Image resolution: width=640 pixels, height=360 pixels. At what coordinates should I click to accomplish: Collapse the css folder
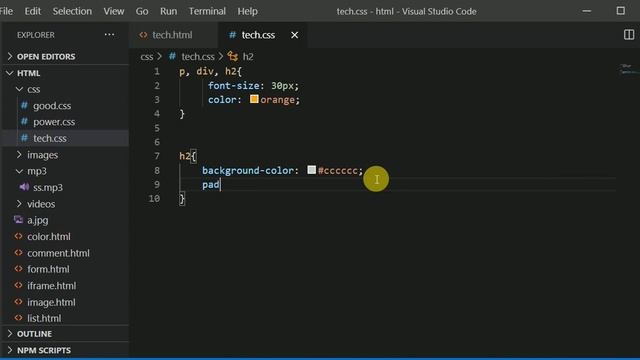pyautogui.click(x=19, y=89)
